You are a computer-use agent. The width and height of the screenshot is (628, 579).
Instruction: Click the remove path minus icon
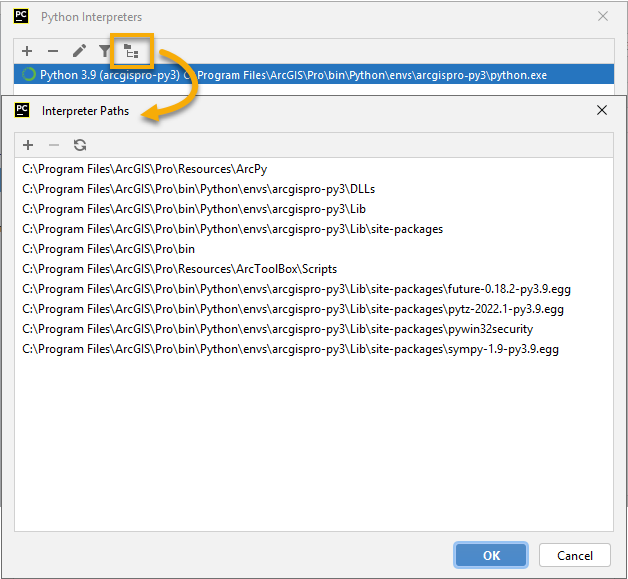(x=54, y=145)
